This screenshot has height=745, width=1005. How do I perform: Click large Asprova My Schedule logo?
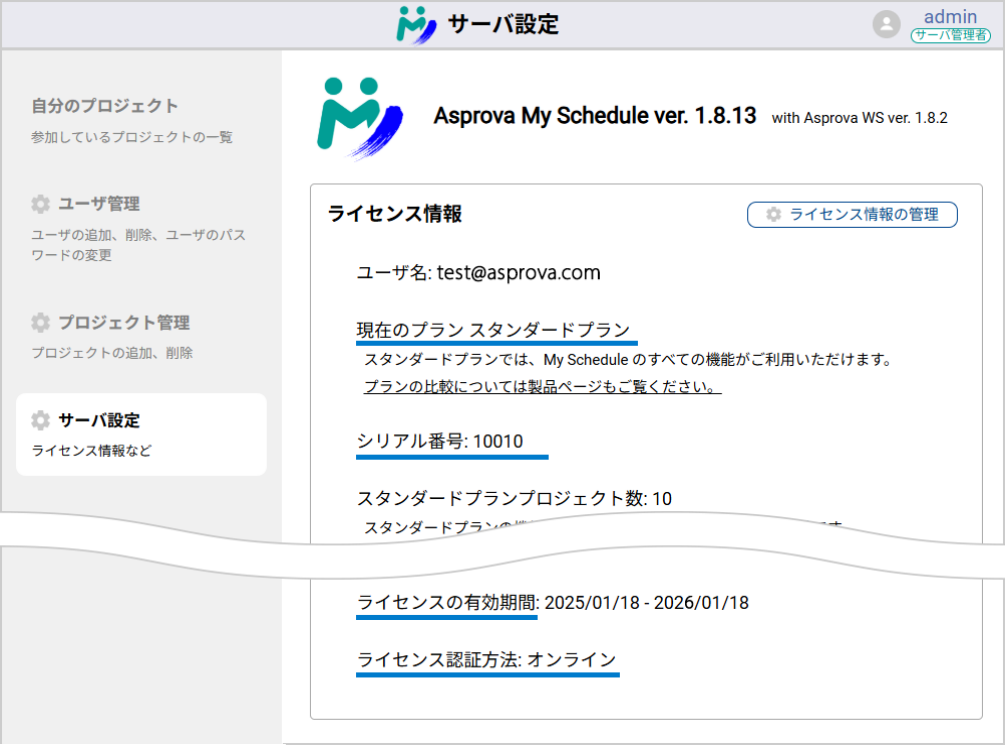[360, 118]
